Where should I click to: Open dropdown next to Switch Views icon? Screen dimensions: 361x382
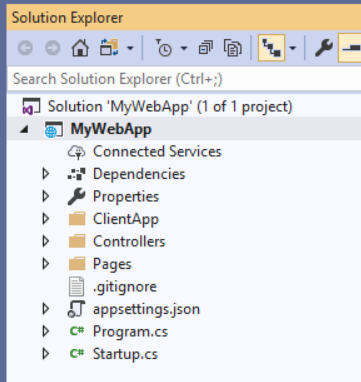point(130,48)
